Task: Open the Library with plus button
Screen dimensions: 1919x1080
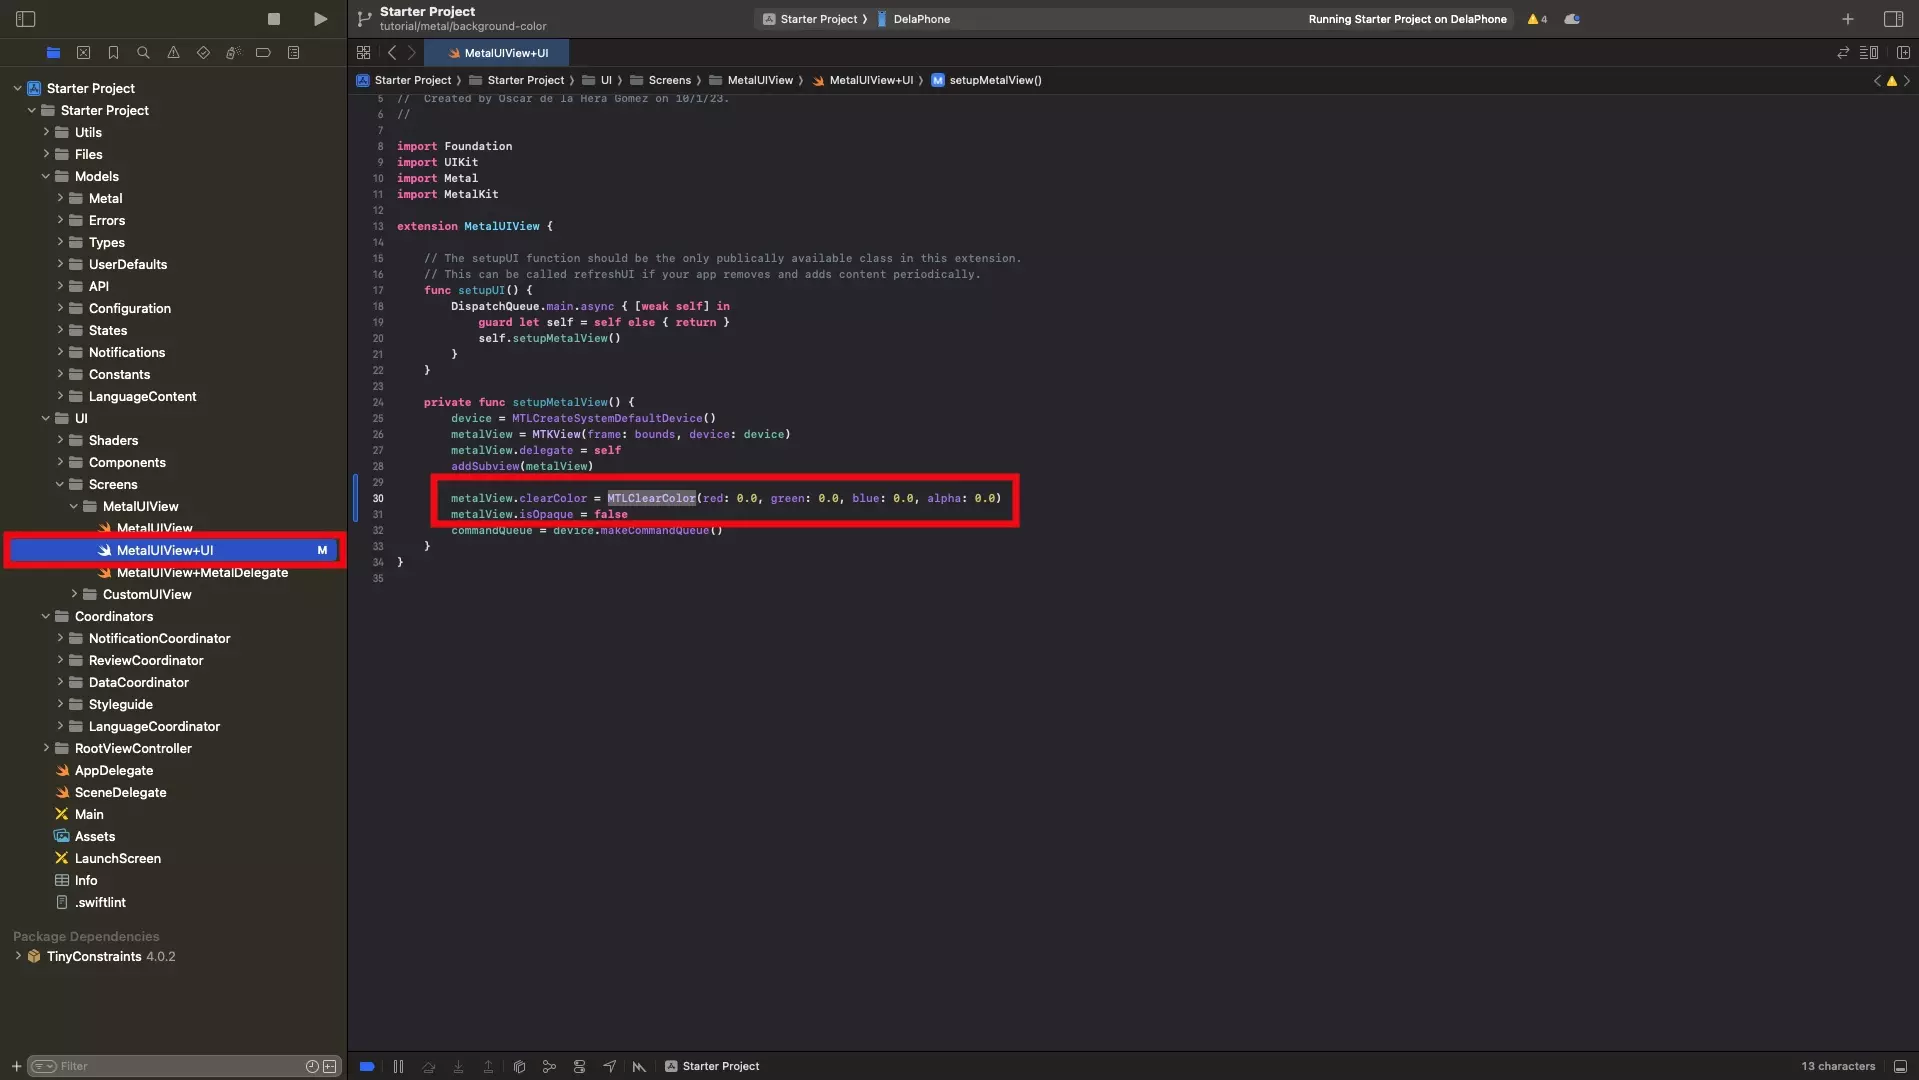Action: coord(1847,18)
